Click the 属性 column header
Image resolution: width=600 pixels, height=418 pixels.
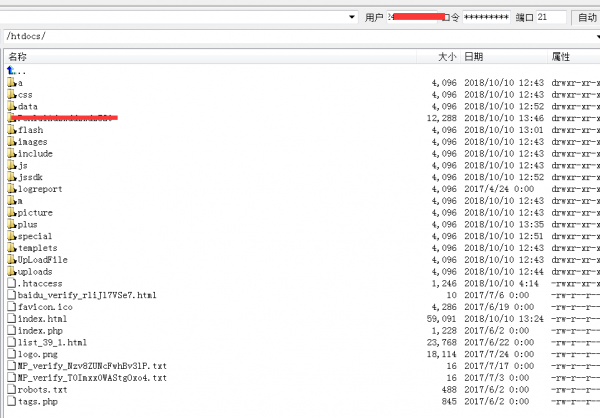pyautogui.click(x=560, y=57)
